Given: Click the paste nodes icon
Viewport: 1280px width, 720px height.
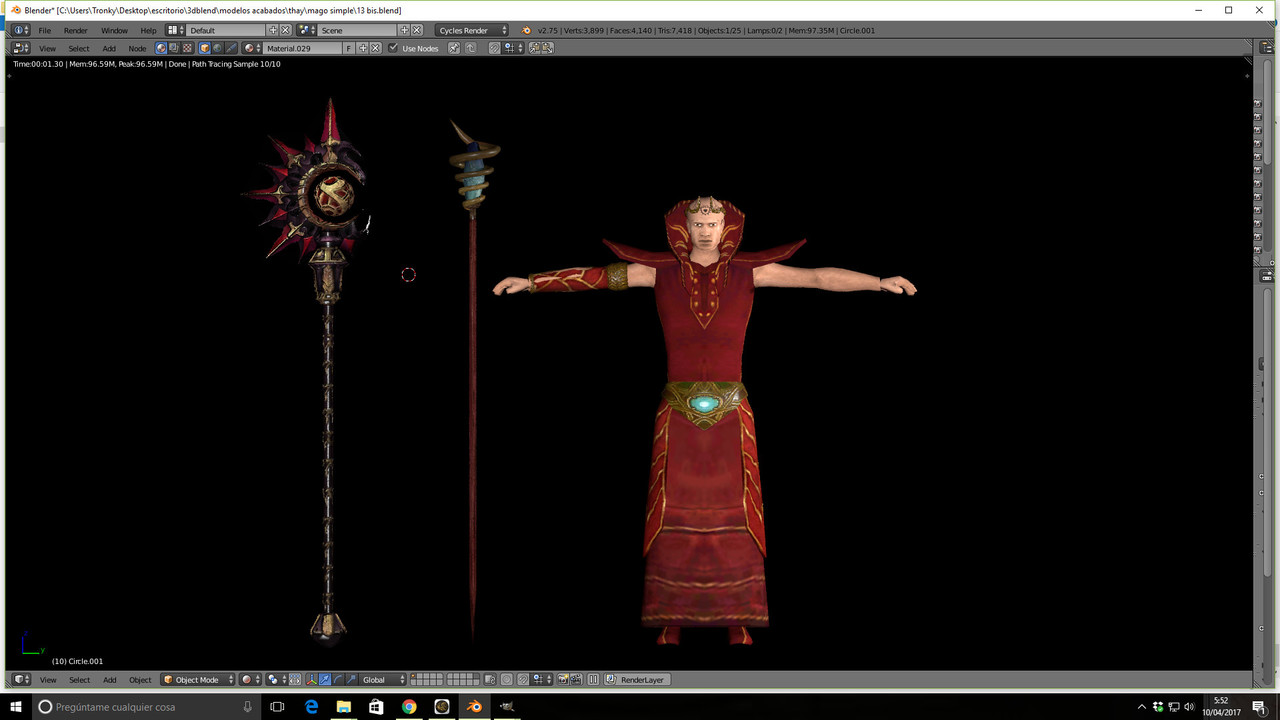Looking at the screenshot, I should coord(547,48).
